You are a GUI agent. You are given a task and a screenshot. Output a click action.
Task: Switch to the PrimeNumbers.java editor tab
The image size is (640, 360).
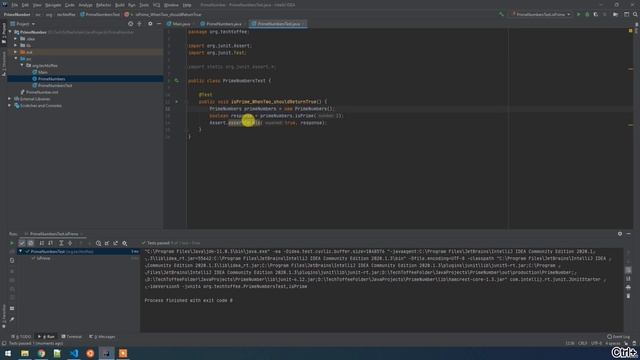coord(222,24)
